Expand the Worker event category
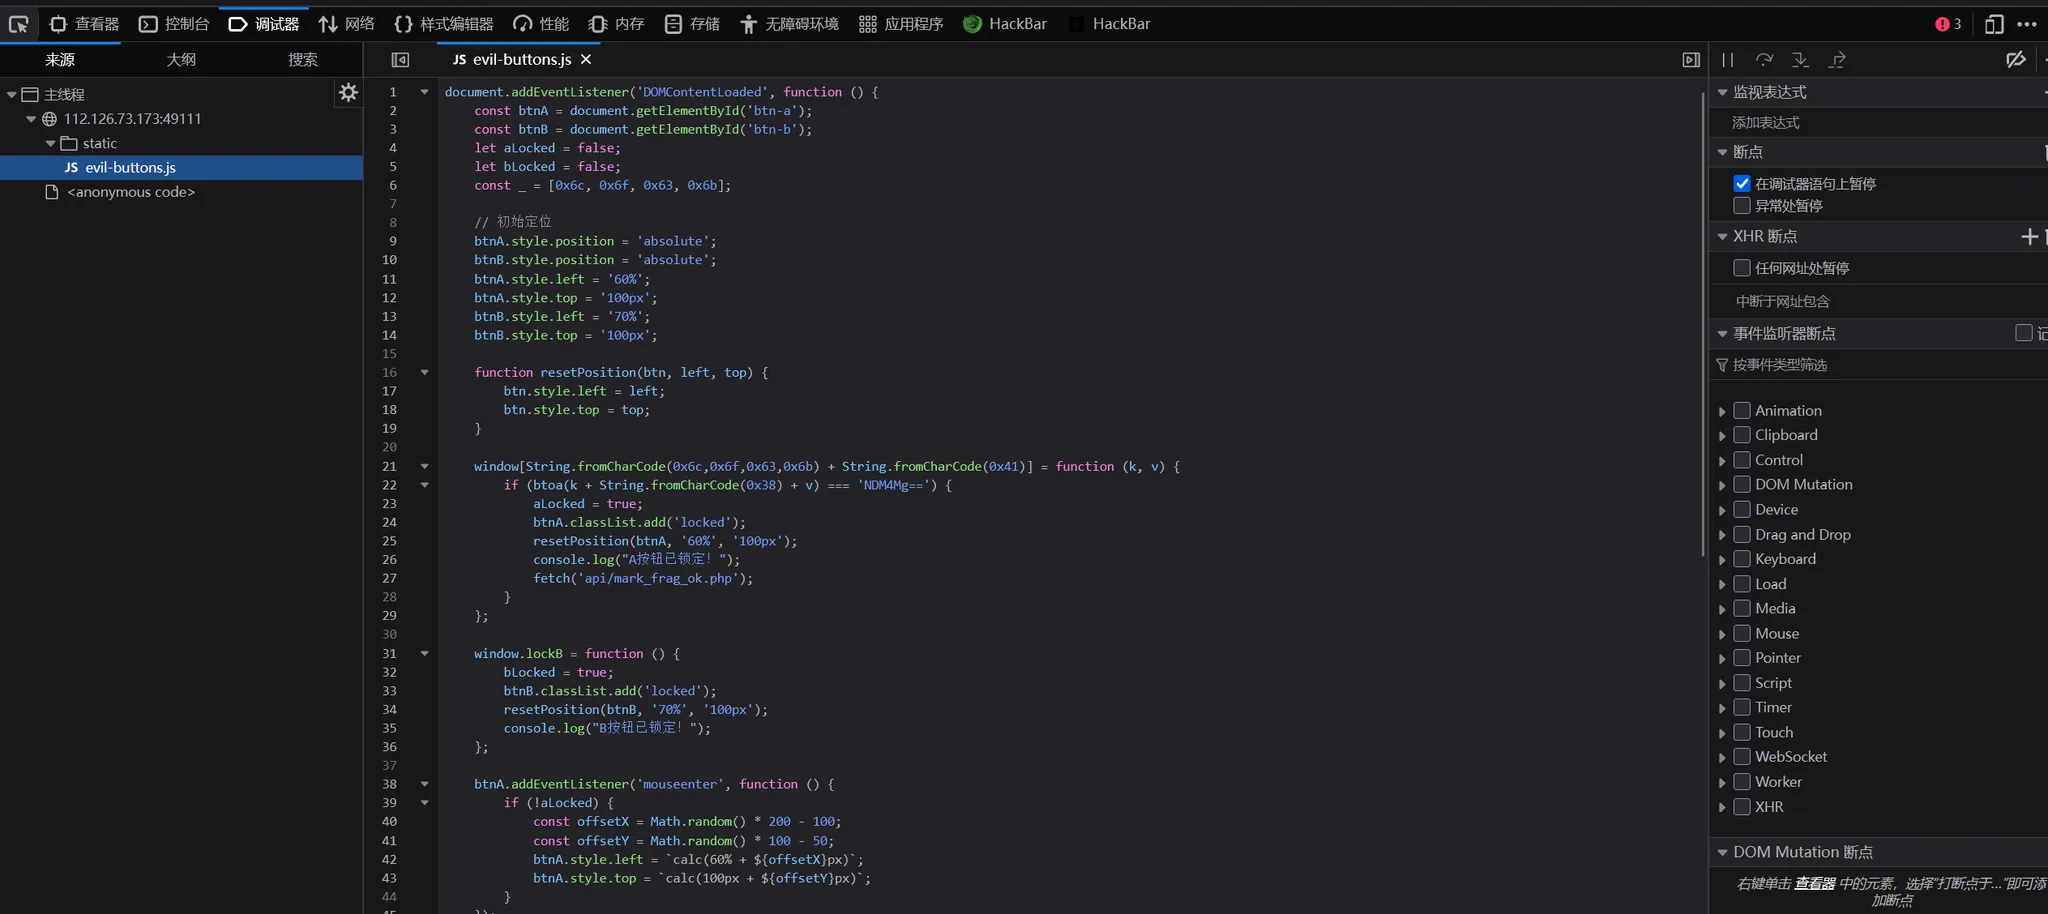 [1722, 782]
